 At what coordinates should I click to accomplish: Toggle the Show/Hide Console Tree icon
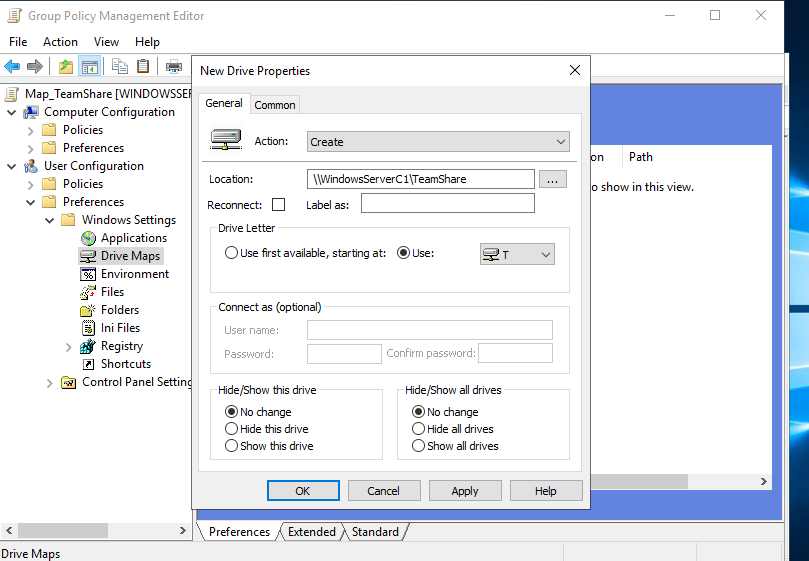90,66
